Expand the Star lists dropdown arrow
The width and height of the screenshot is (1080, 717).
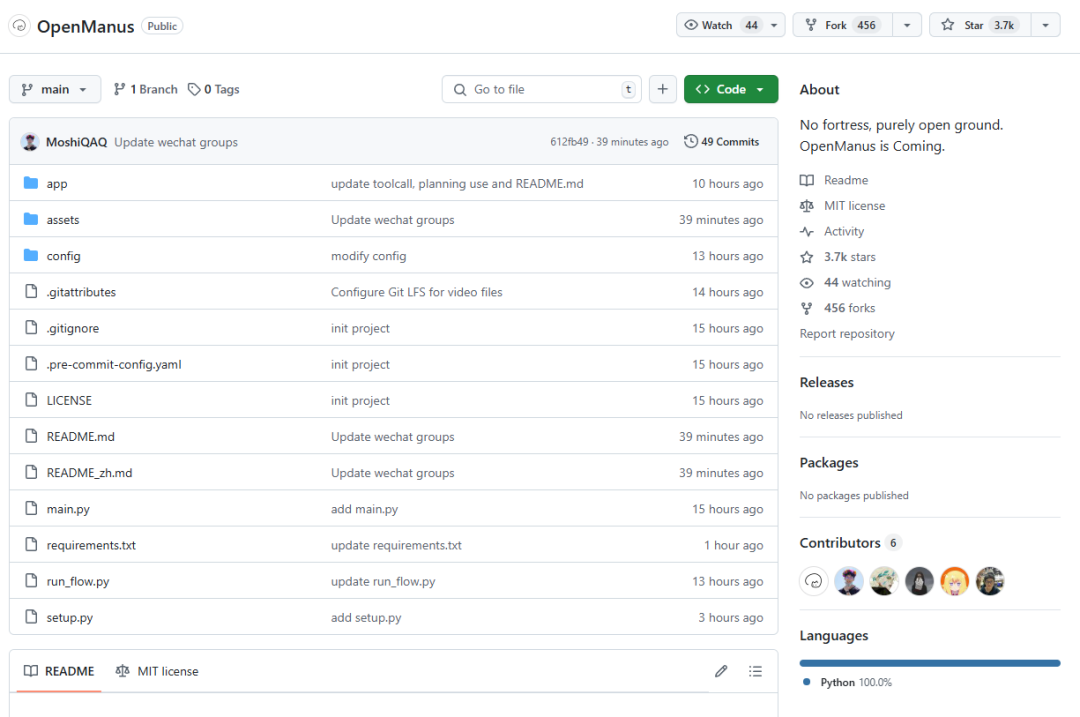1046,25
